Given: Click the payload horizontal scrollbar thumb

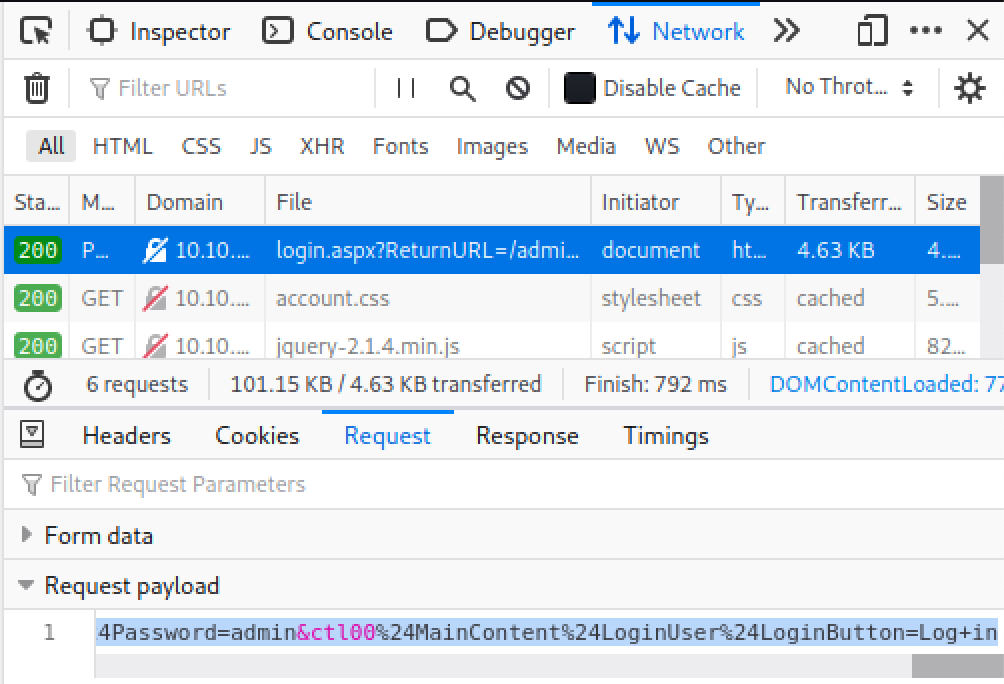Looking at the screenshot, I should pos(958,666).
